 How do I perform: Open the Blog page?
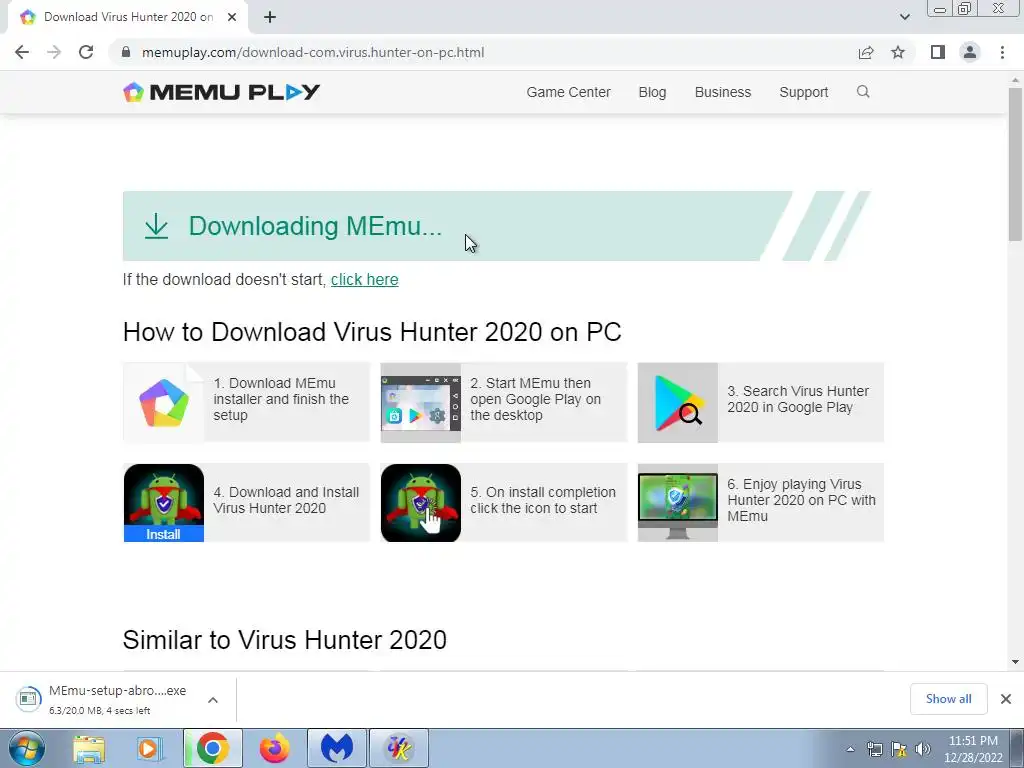click(x=652, y=92)
